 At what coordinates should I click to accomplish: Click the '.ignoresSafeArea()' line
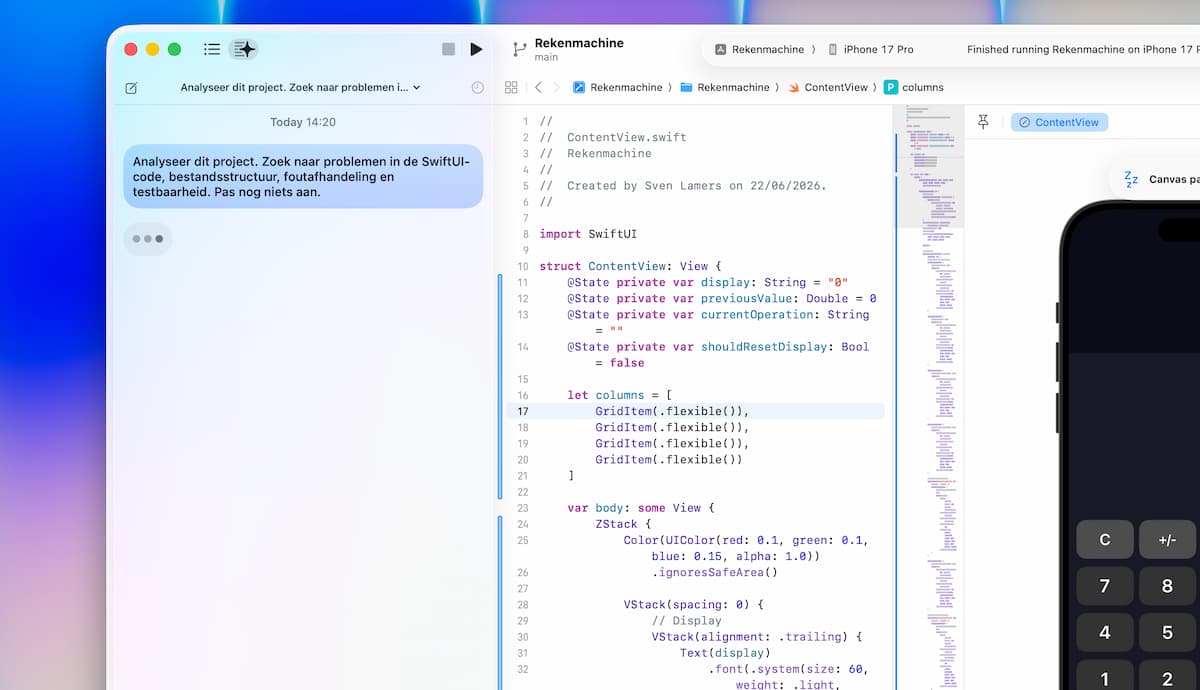[x=714, y=572]
